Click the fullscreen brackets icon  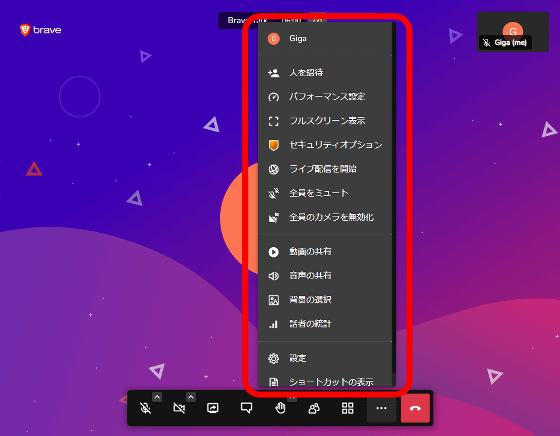[274, 121]
